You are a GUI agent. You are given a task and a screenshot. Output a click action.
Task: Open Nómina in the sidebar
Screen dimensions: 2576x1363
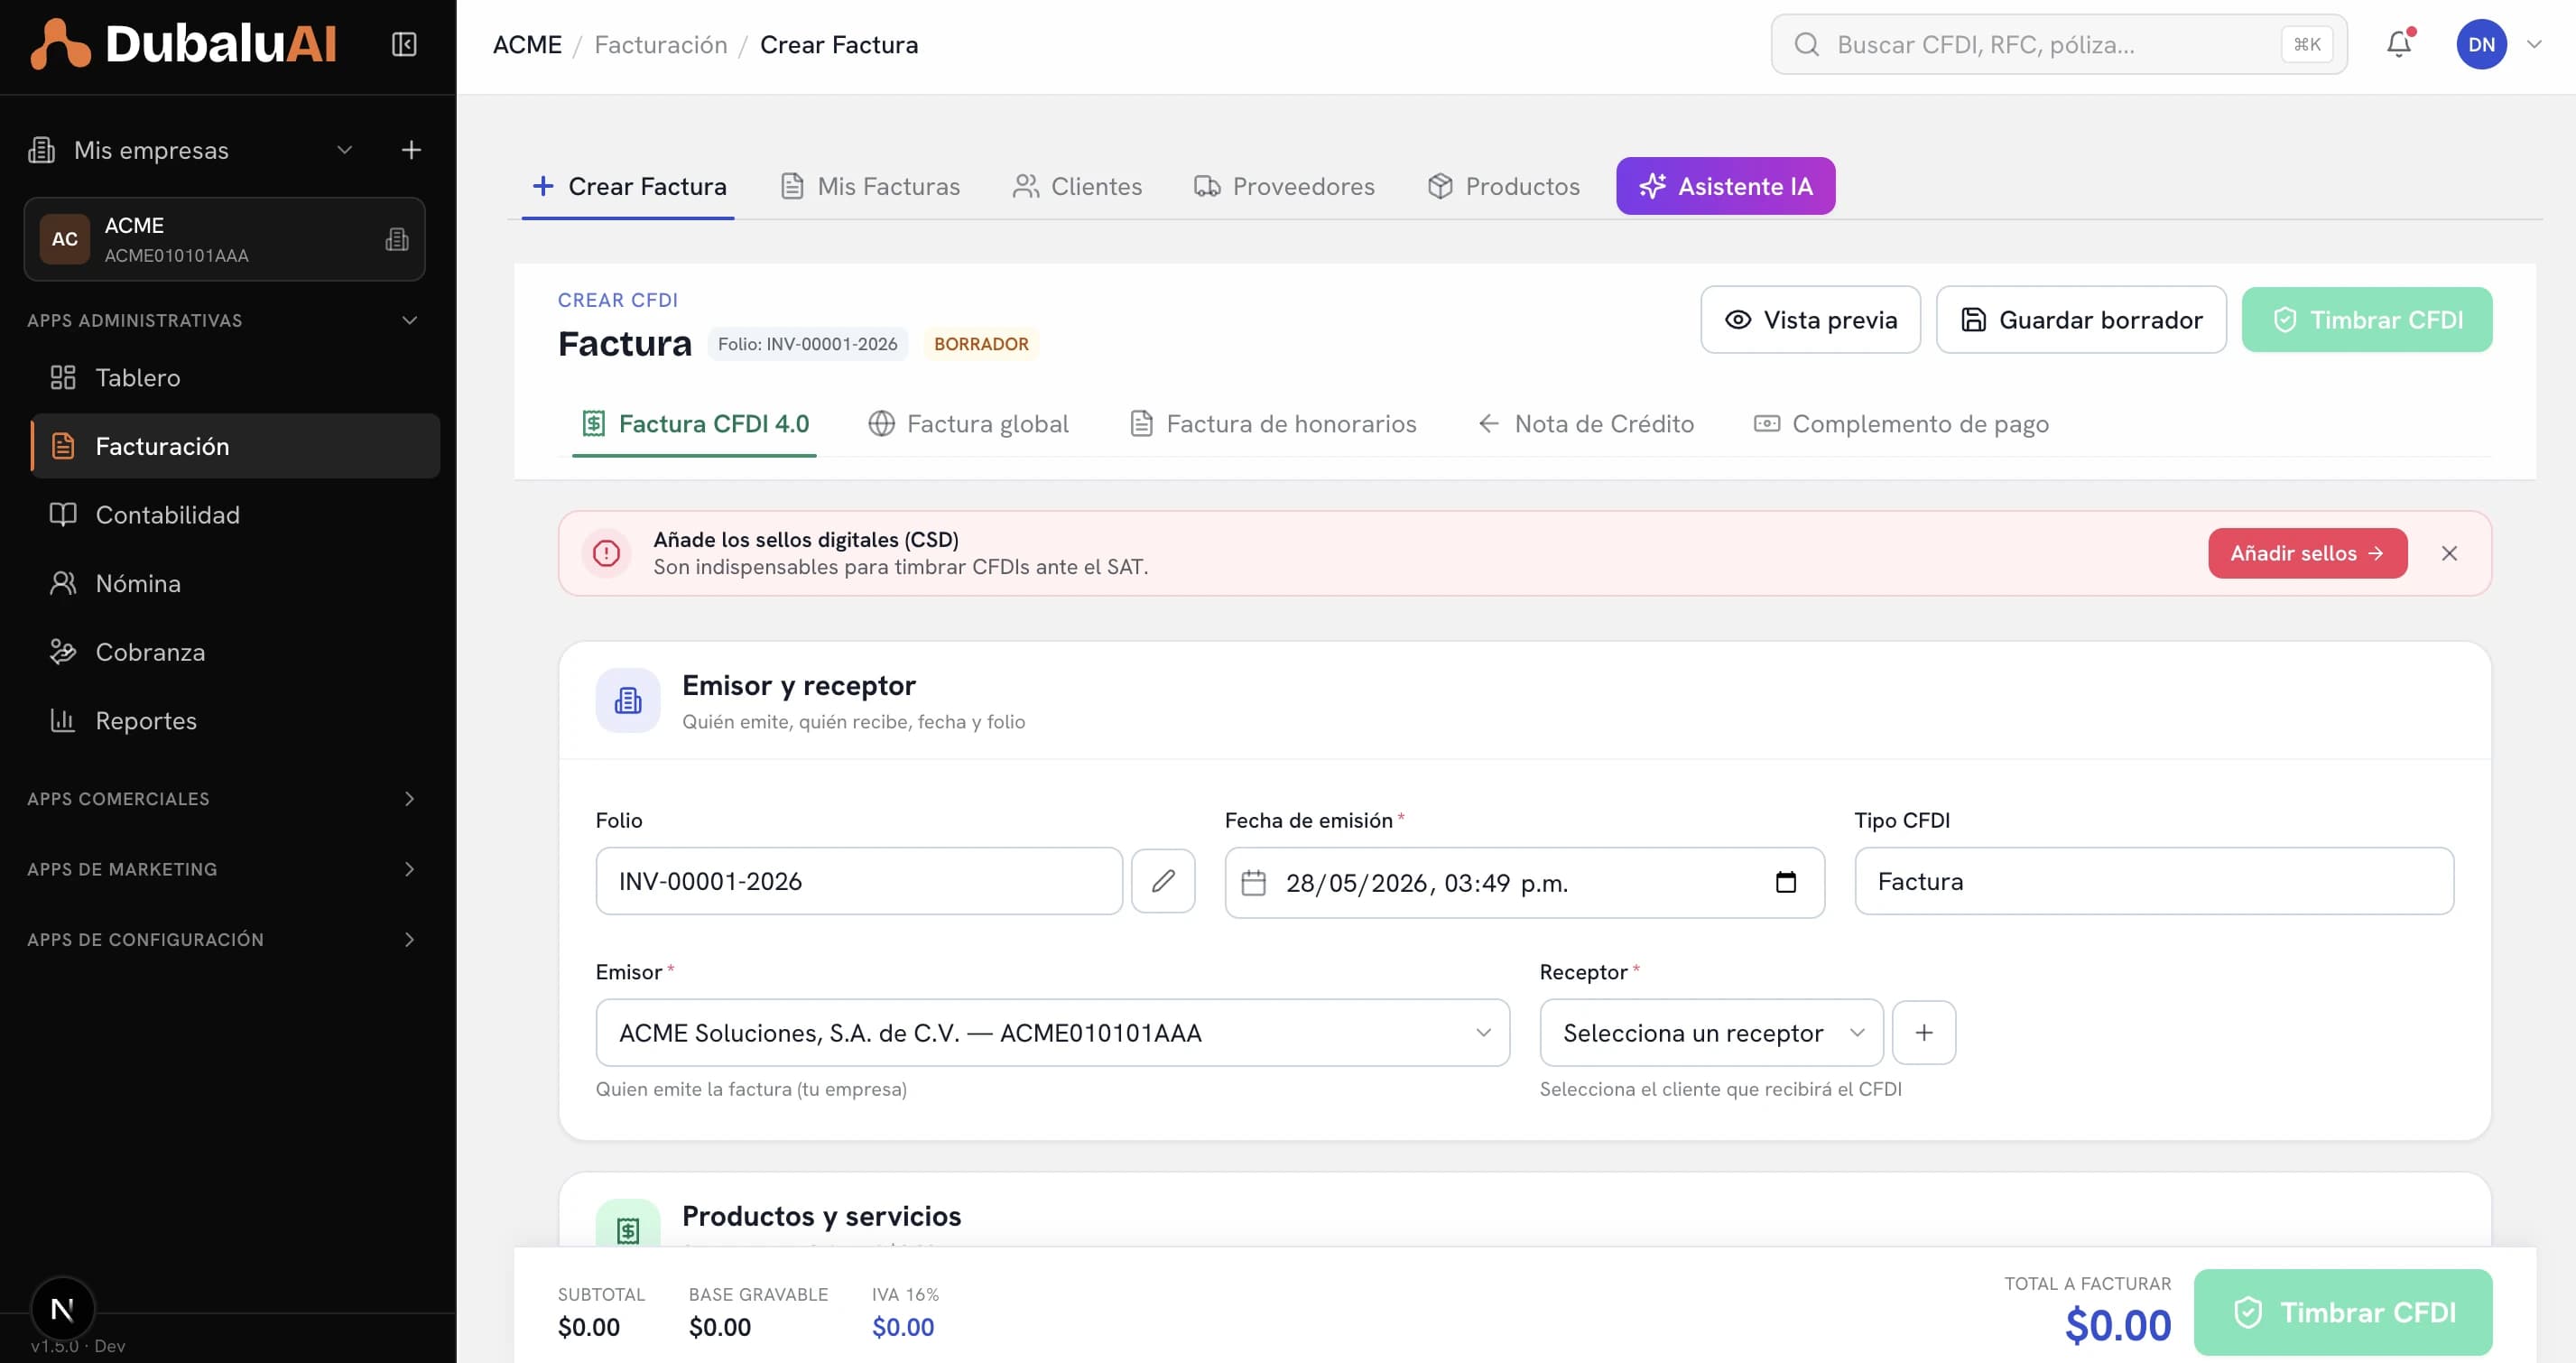point(234,583)
